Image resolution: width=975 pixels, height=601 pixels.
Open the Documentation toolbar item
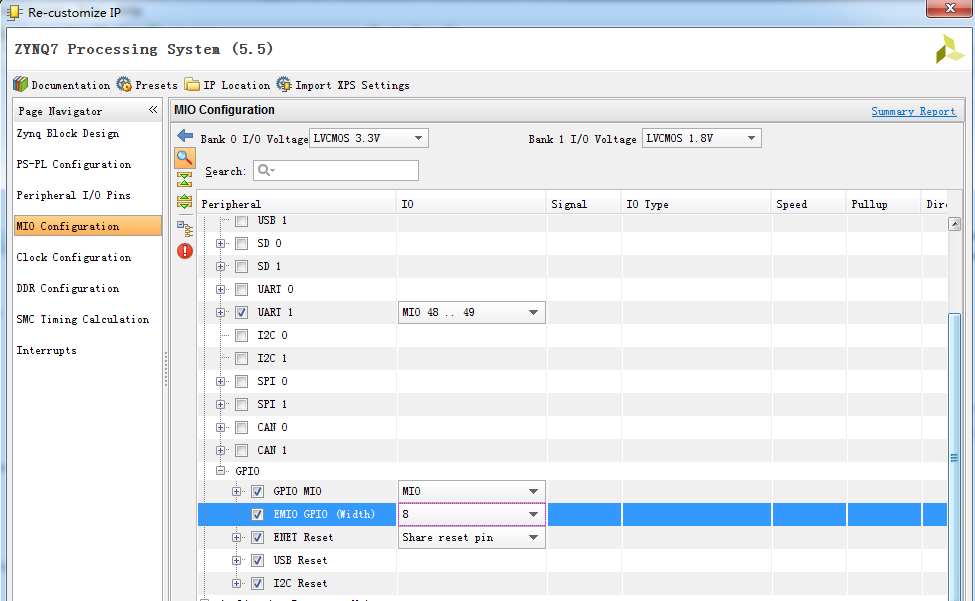[x=61, y=85]
